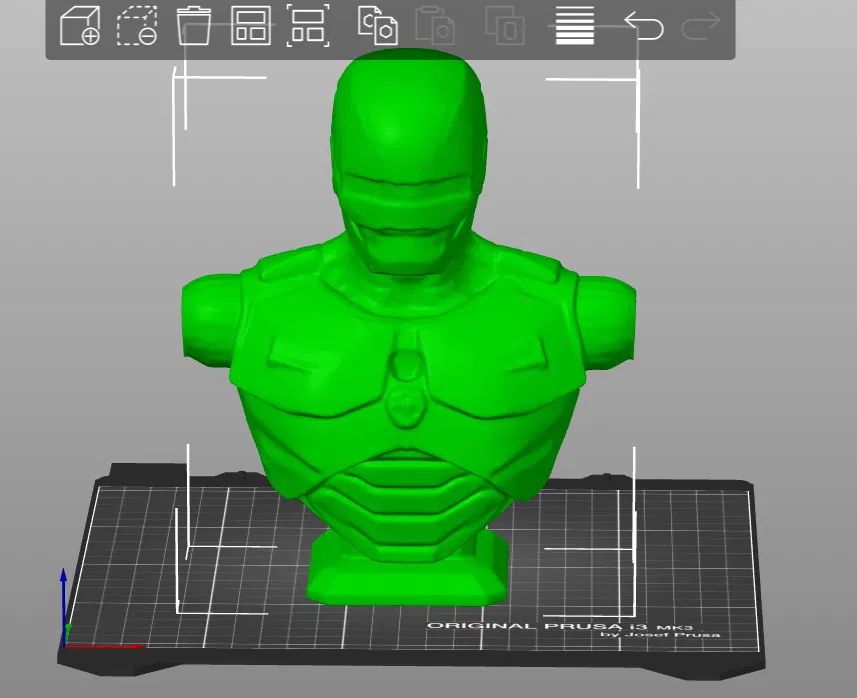857x698 pixels.
Task: Click the grayed-out Redo arrow
Action: pyautogui.click(x=701, y=26)
